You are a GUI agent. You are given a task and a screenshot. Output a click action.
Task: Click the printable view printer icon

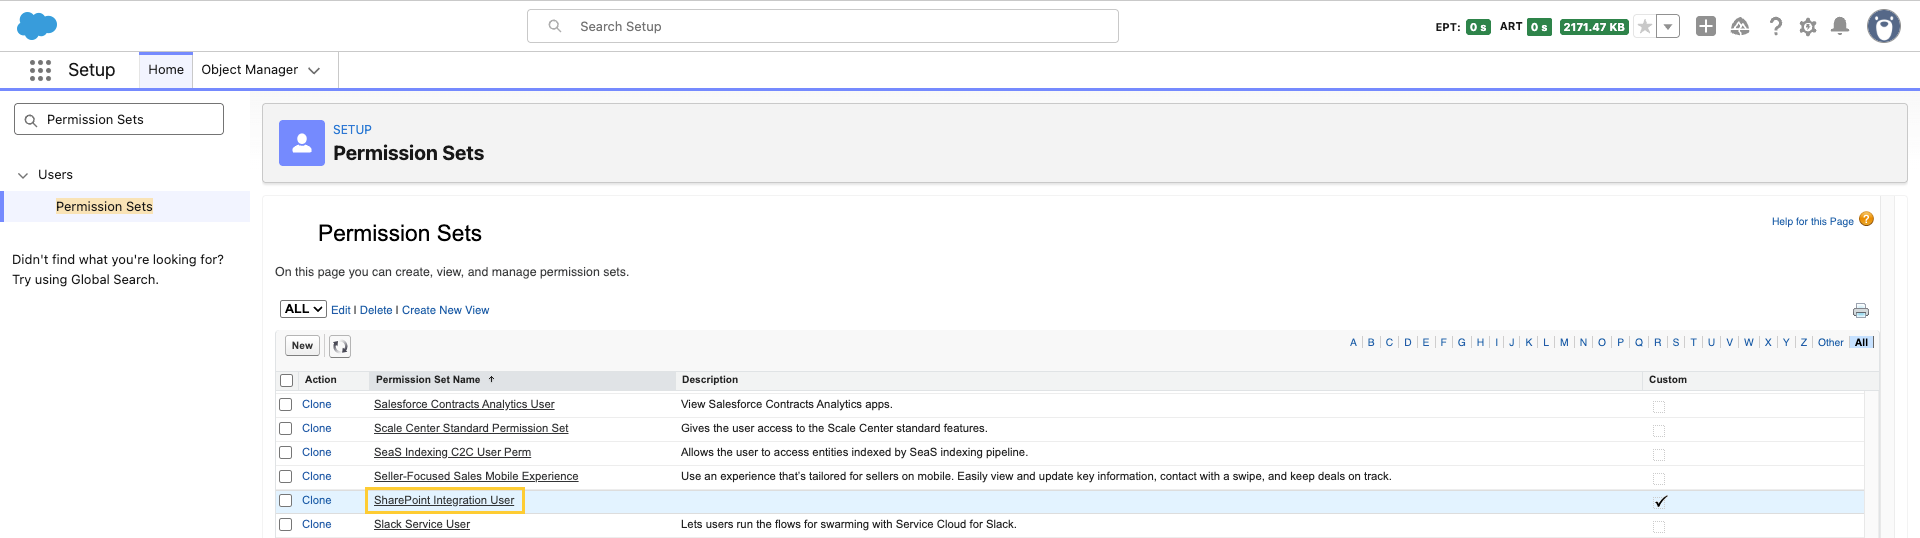click(1861, 311)
